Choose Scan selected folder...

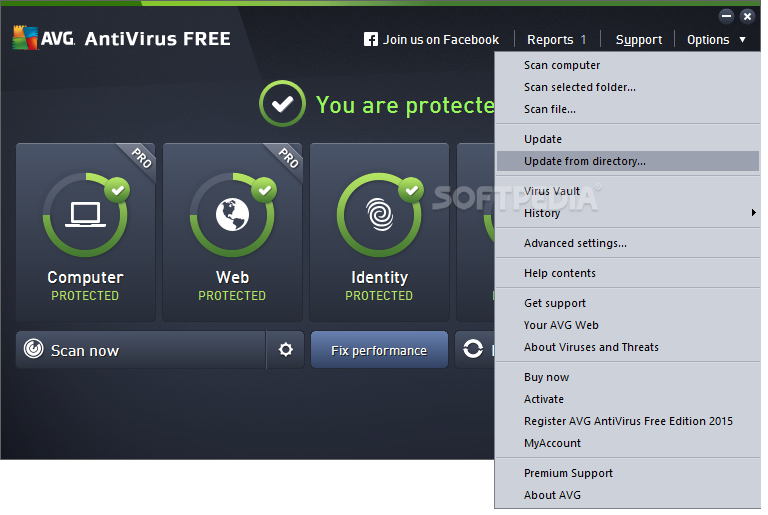(x=627, y=87)
